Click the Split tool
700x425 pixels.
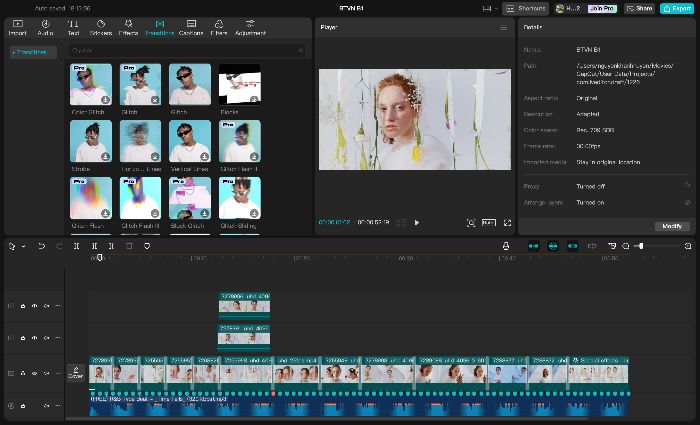(x=77, y=246)
